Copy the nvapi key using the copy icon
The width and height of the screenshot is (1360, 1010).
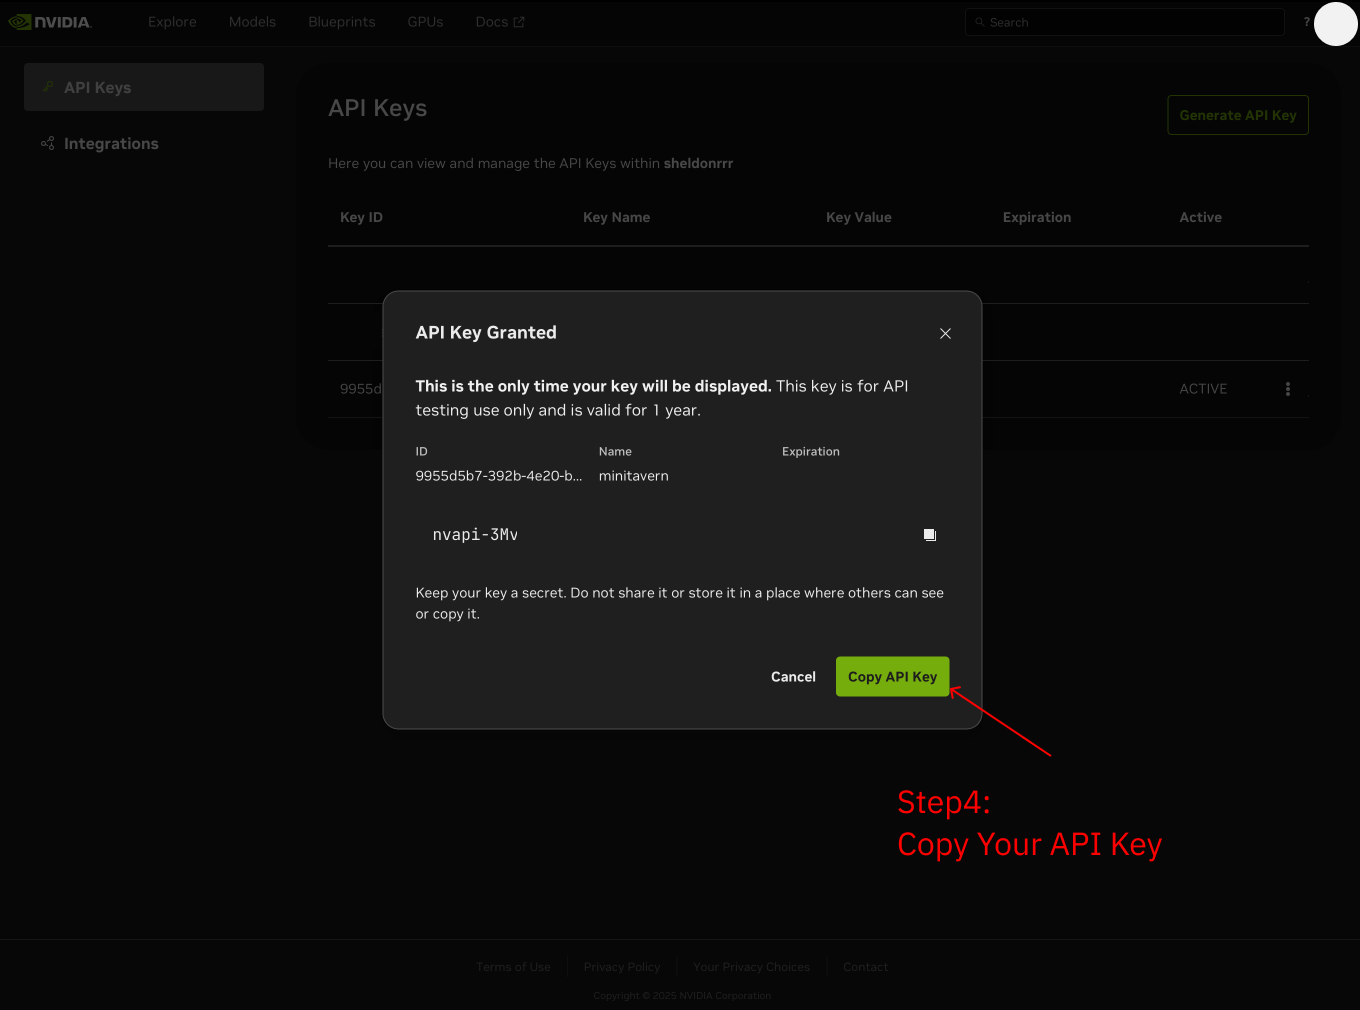pos(929,534)
